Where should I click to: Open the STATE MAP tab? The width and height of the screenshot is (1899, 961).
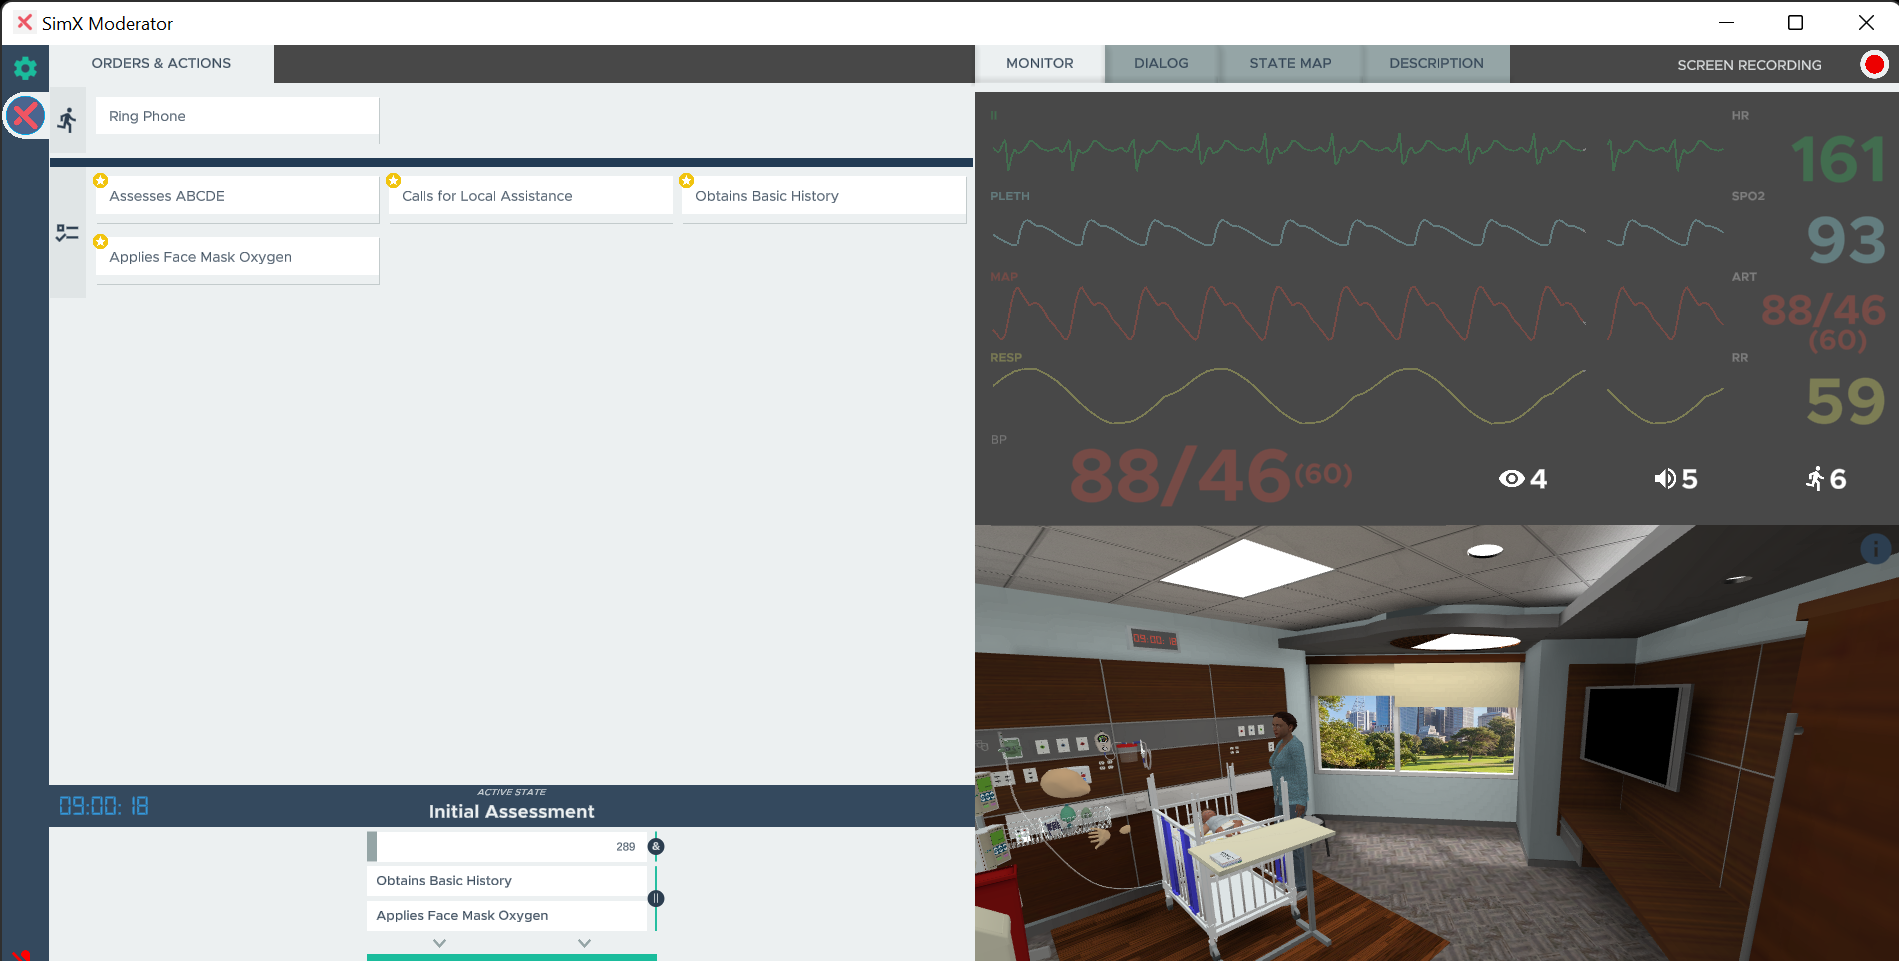(1290, 63)
